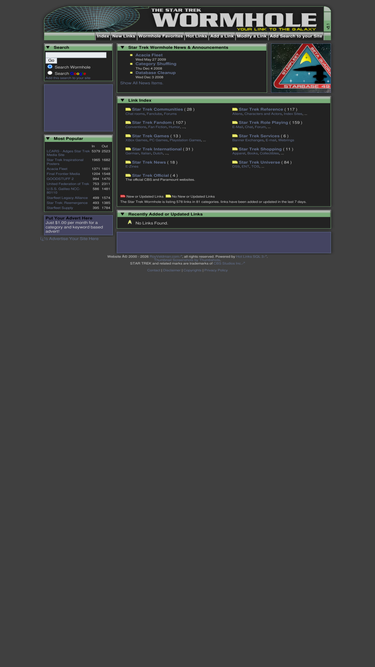The width and height of the screenshot is (375, 667).
Task: Click the Starfleet delta icon beside No Links Found
Action: pyautogui.click(x=130, y=222)
